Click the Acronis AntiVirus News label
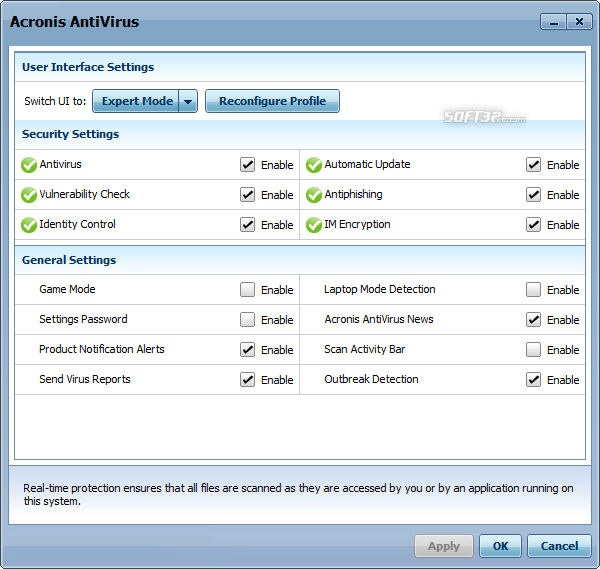 [379, 319]
